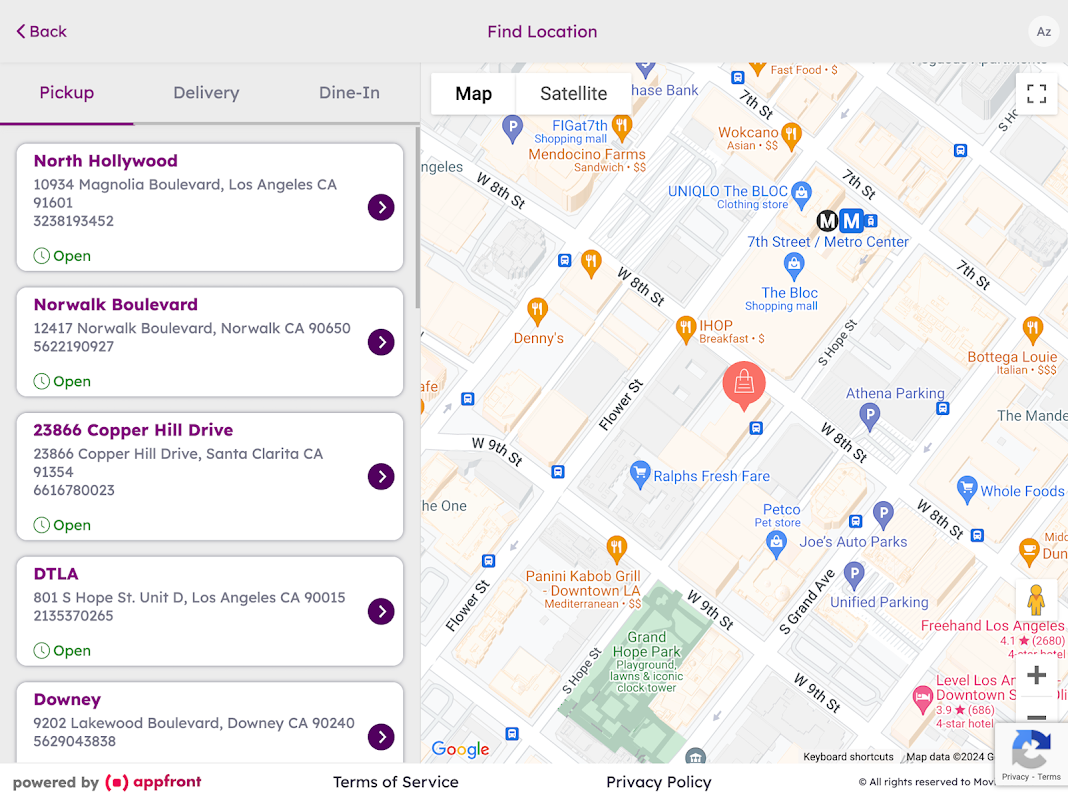1068x800 pixels.
Task: Select Map view on the map
Action: [473, 93]
